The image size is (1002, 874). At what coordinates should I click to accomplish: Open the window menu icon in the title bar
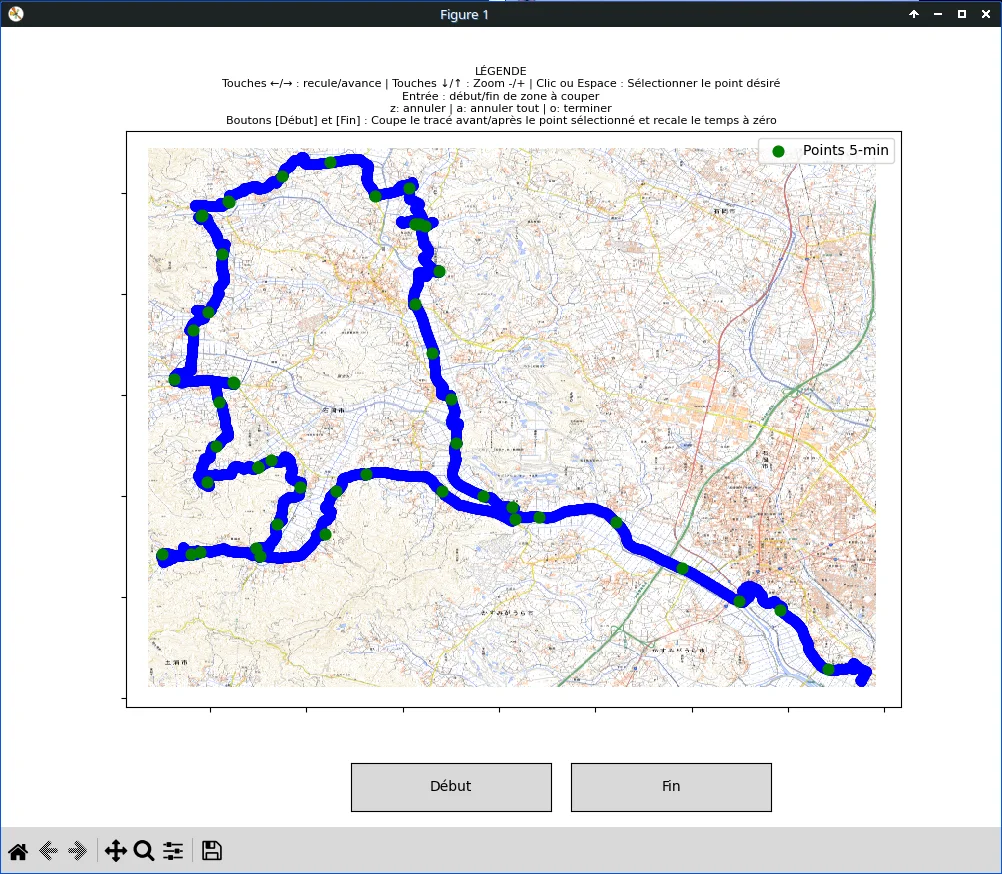[16, 14]
